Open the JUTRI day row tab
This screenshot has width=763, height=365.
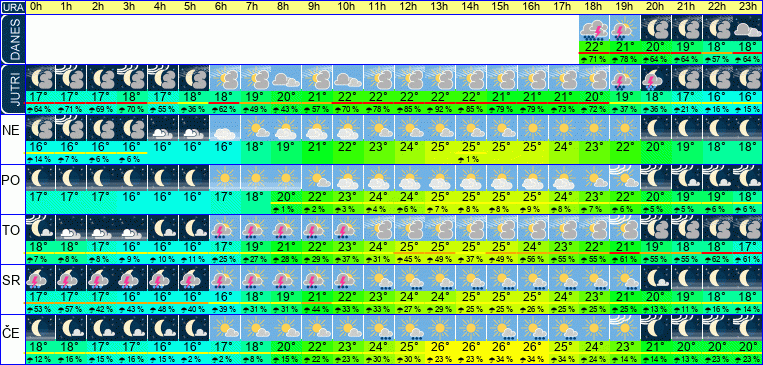[13, 89]
